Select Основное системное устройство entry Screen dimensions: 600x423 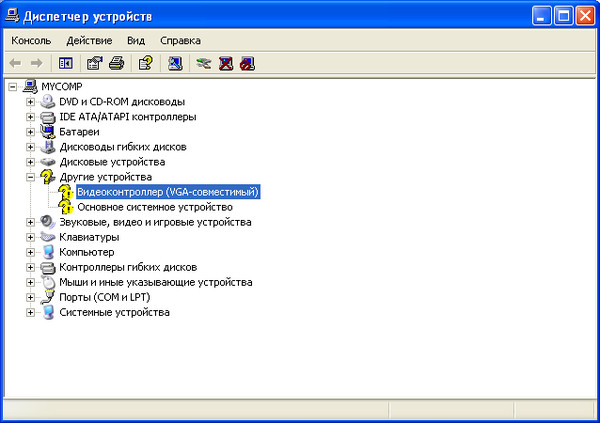[155, 207]
